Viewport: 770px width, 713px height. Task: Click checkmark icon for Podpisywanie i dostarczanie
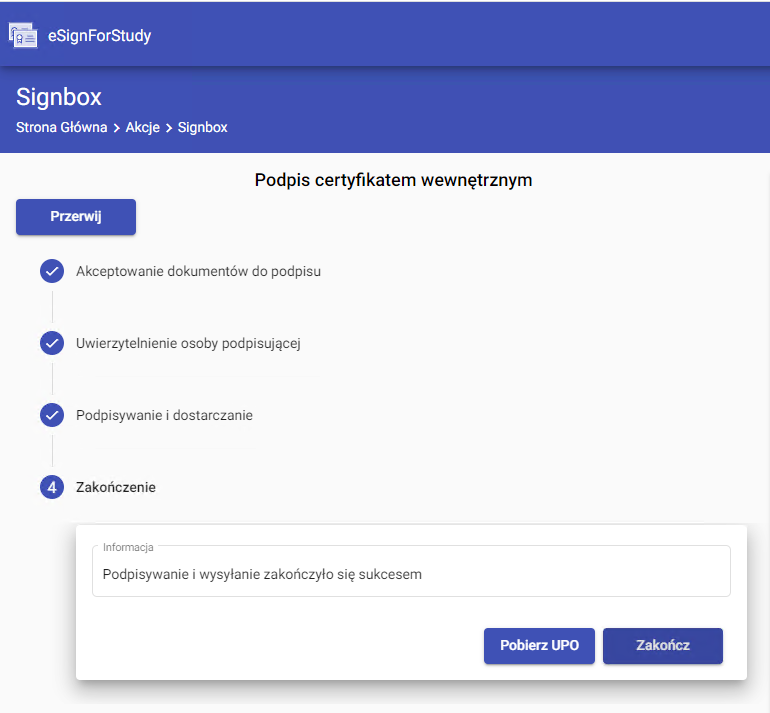pos(52,415)
